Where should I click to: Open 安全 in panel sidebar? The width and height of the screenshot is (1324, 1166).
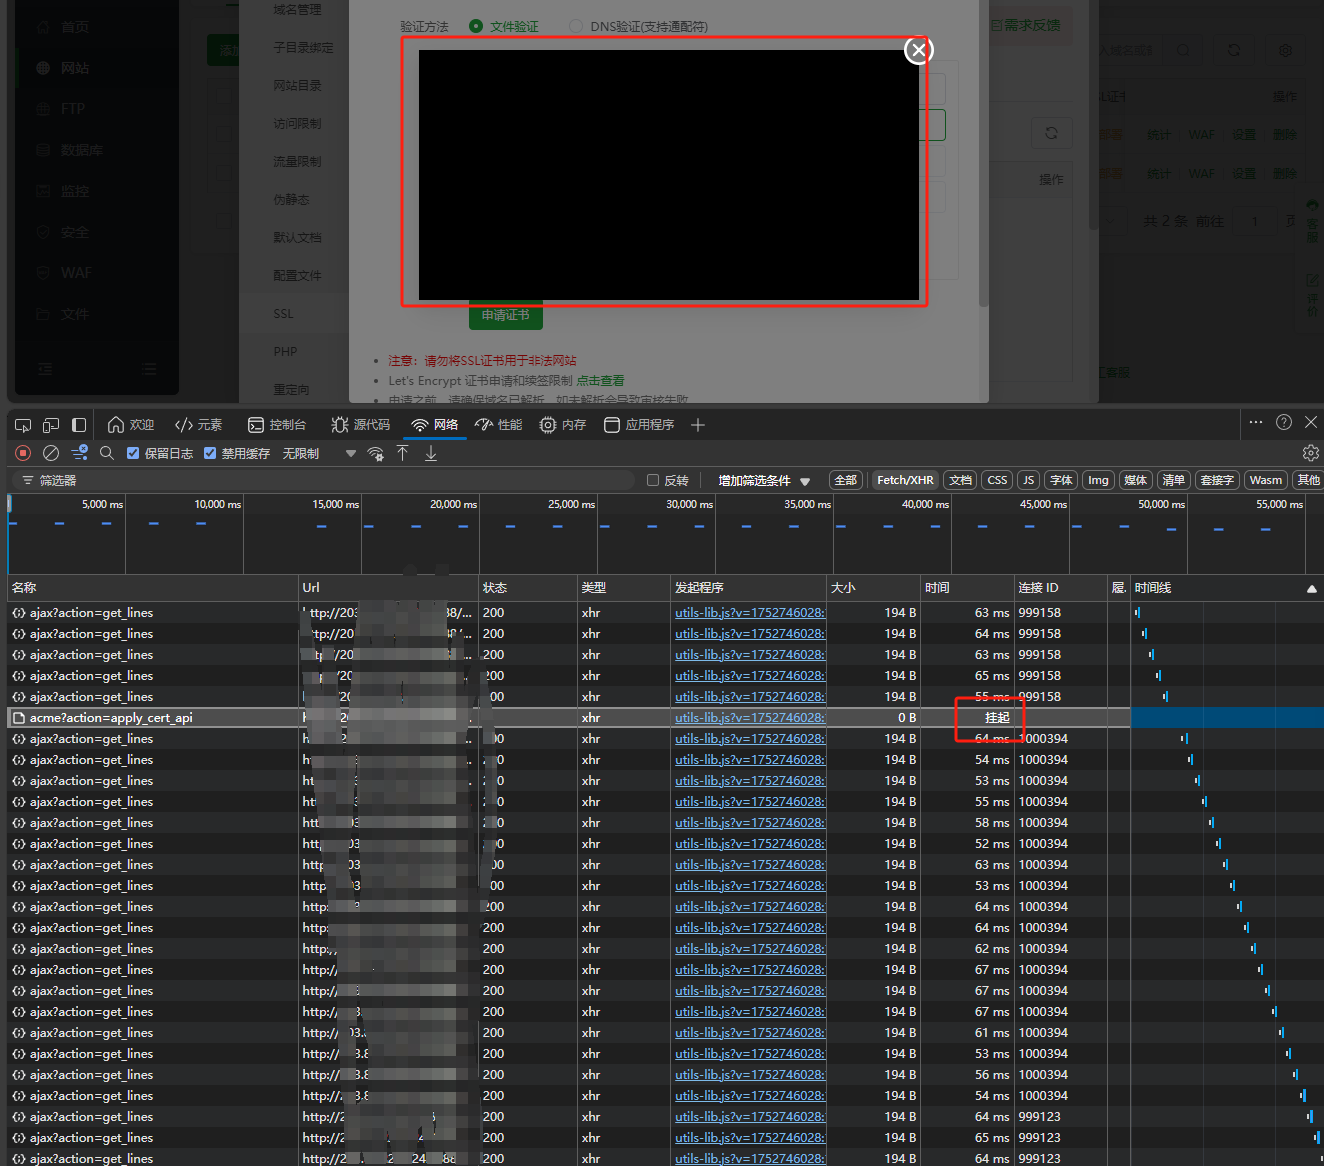point(75,232)
